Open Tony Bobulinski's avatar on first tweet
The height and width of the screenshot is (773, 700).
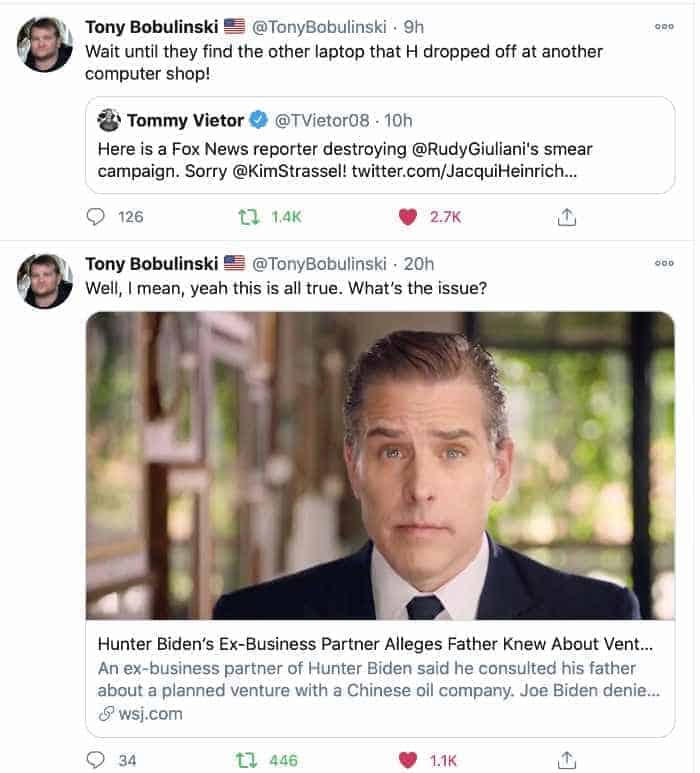coord(45,44)
